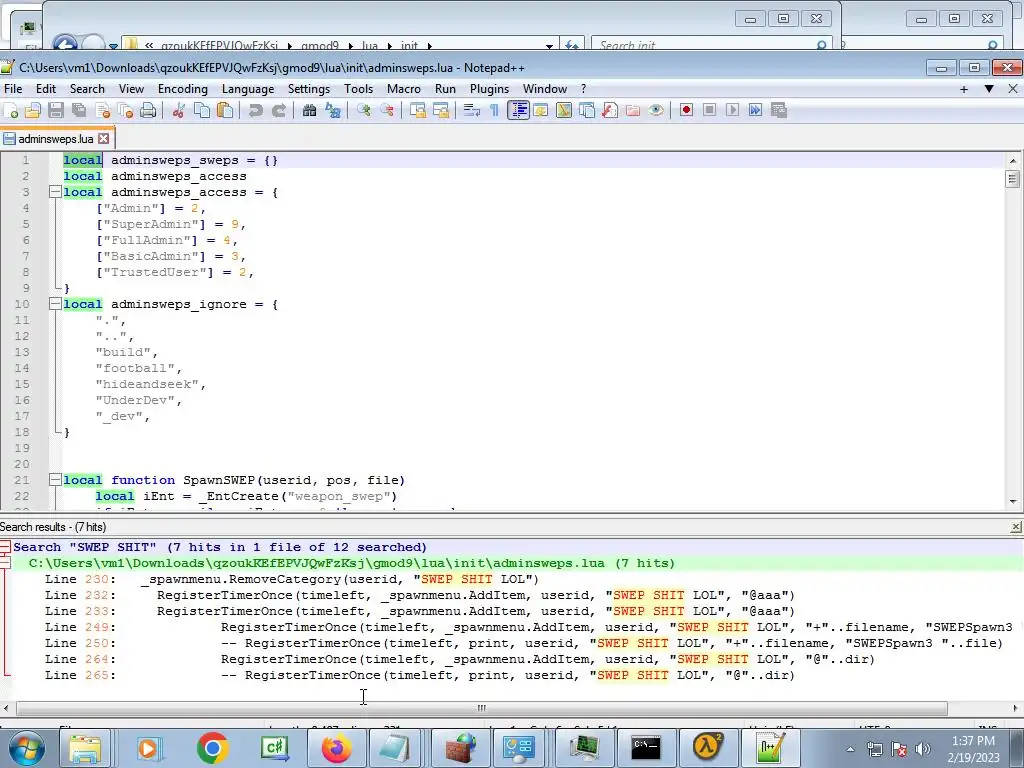Click the Undo arrow icon
Viewport: 1024px width, 768px height.
click(x=255, y=110)
